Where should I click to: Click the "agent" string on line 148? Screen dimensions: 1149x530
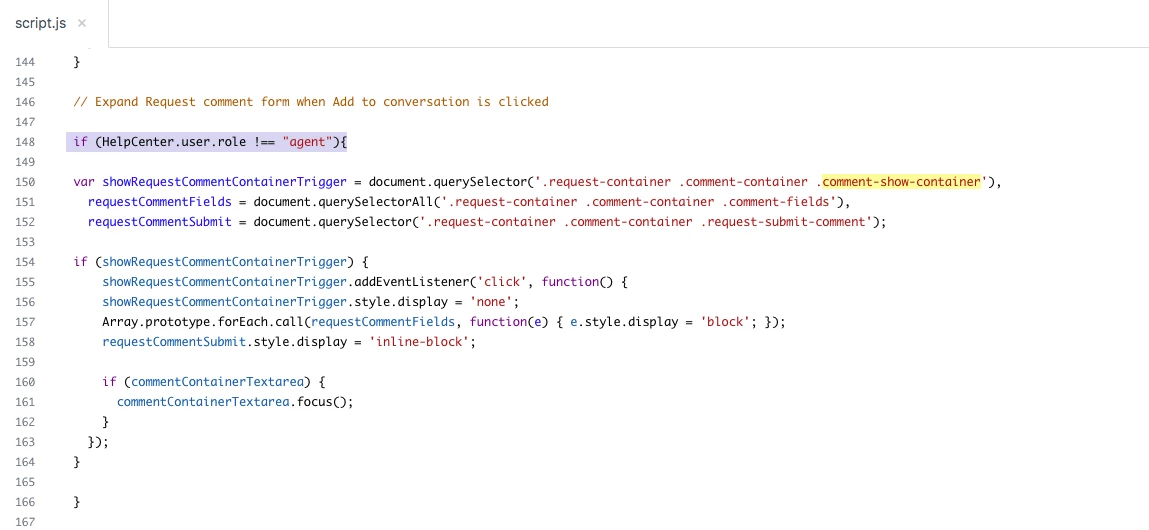tap(307, 142)
